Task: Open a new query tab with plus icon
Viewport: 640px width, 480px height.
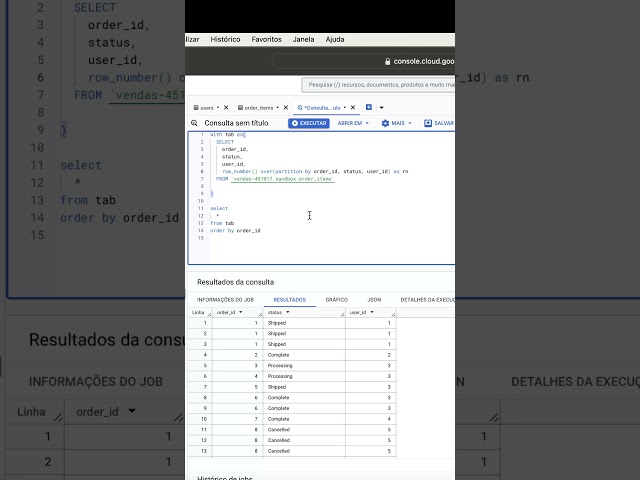Action: point(369,107)
